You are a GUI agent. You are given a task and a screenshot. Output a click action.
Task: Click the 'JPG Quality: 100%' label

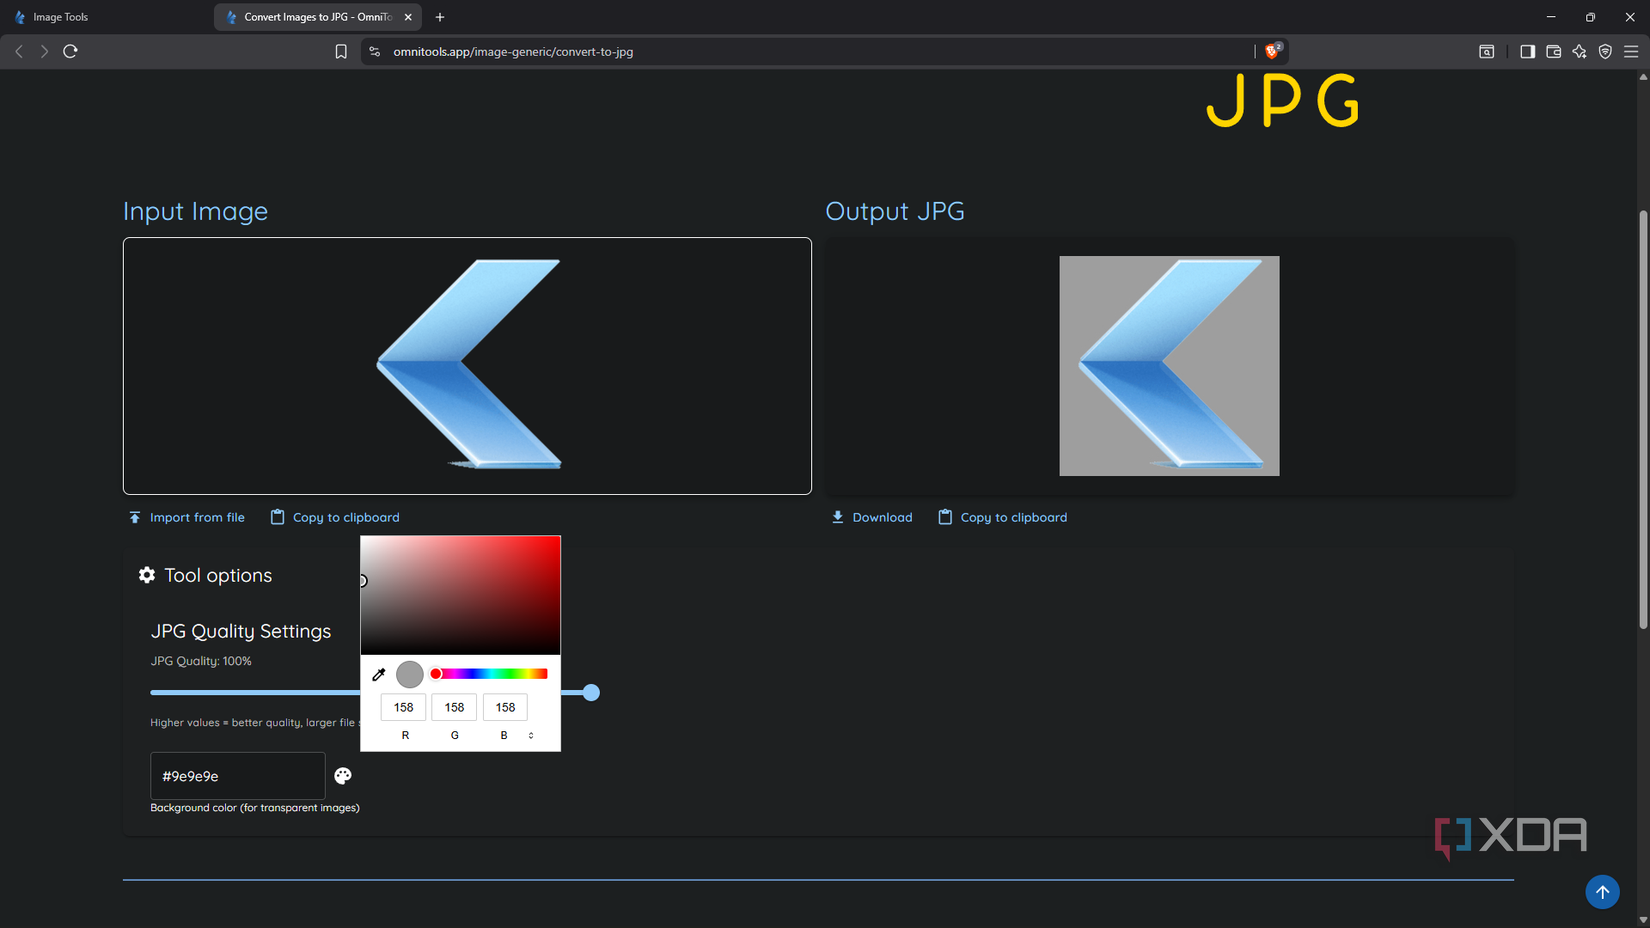tap(201, 661)
